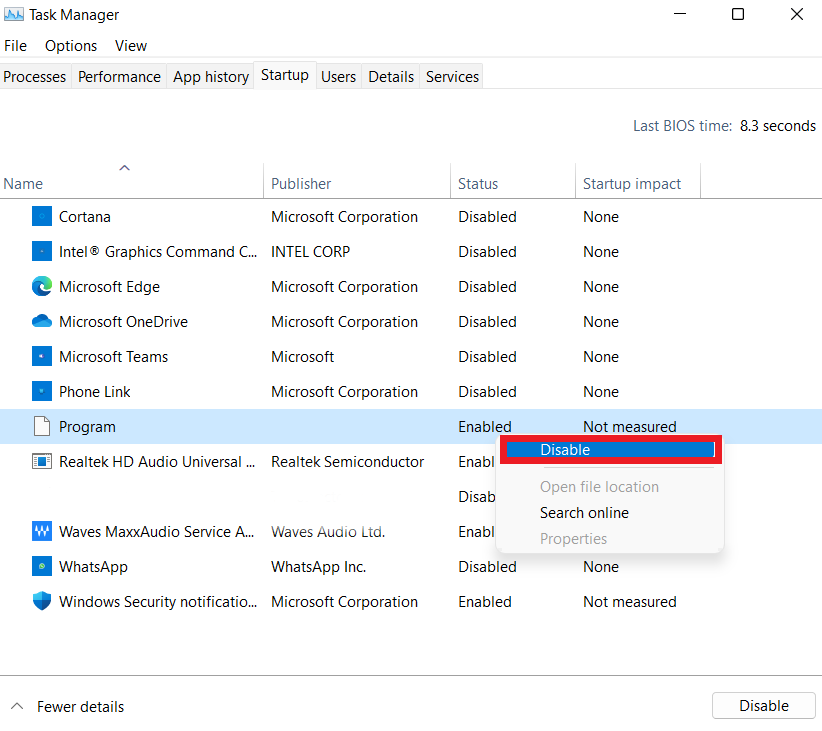Click the Intel Graphics Command Center icon
Screen dimensions: 822x731
pyautogui.click(x=41, y=252)
